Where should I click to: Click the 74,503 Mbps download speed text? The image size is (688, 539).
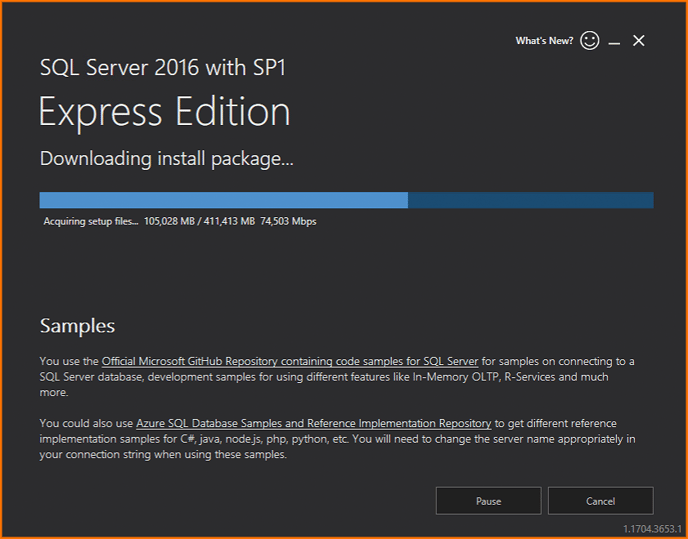coord(288,221)
